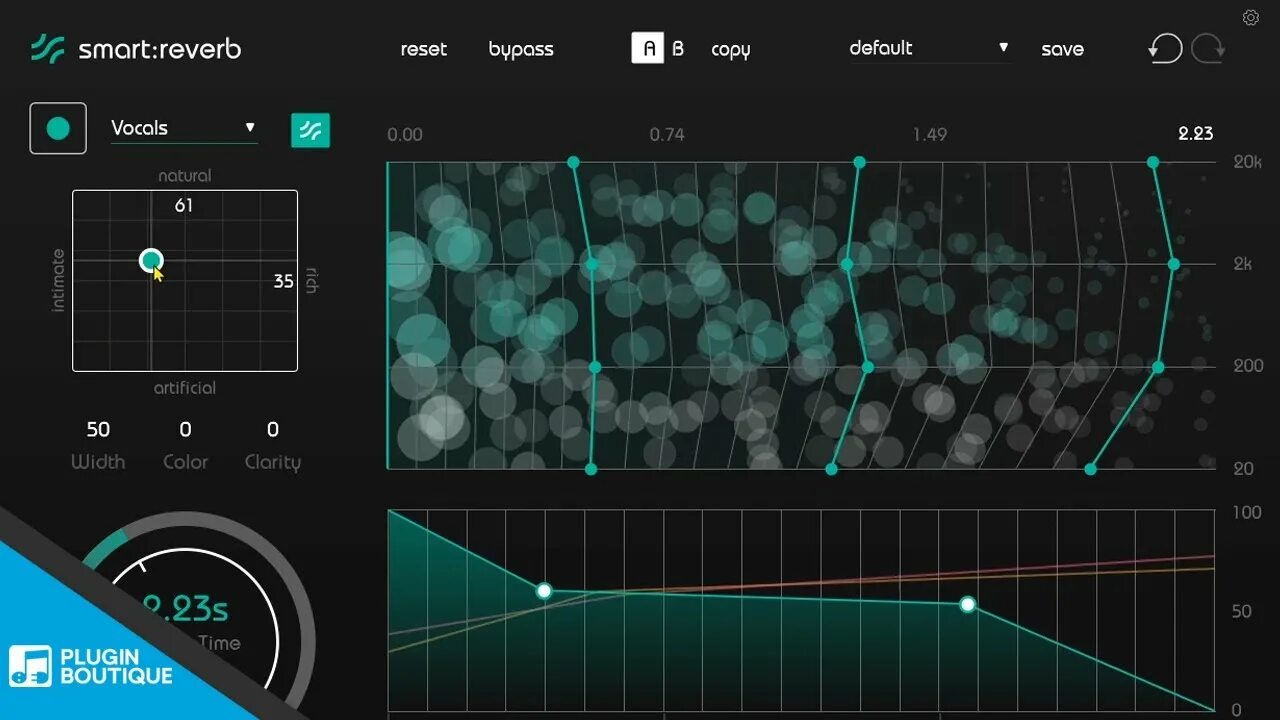Click first envelope point in lower graph
The width and height of the screenshot is (1280, 720).
point(544,591)
